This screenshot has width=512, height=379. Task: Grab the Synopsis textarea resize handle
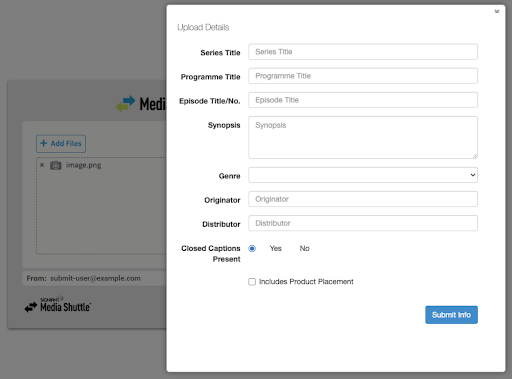(475, 156)
